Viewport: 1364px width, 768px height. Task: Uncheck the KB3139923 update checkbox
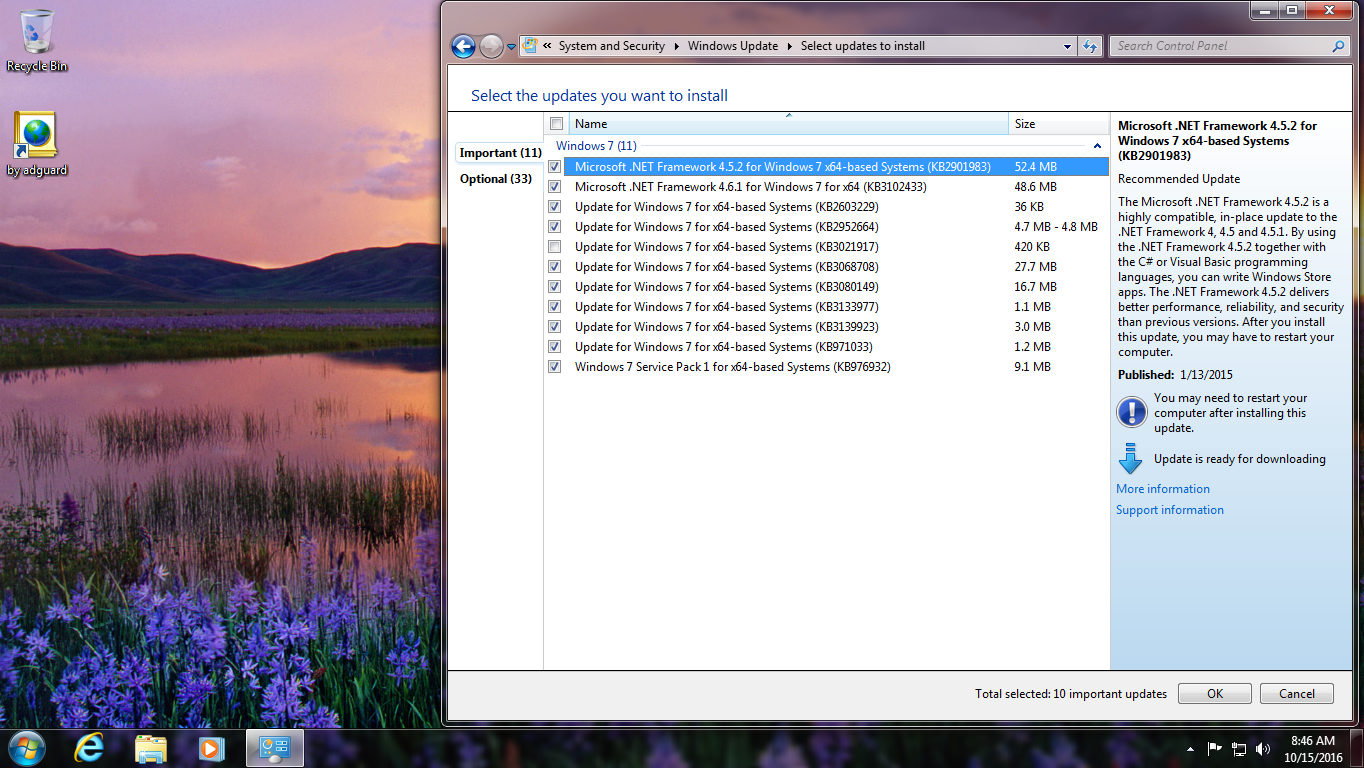coord(555,327)
